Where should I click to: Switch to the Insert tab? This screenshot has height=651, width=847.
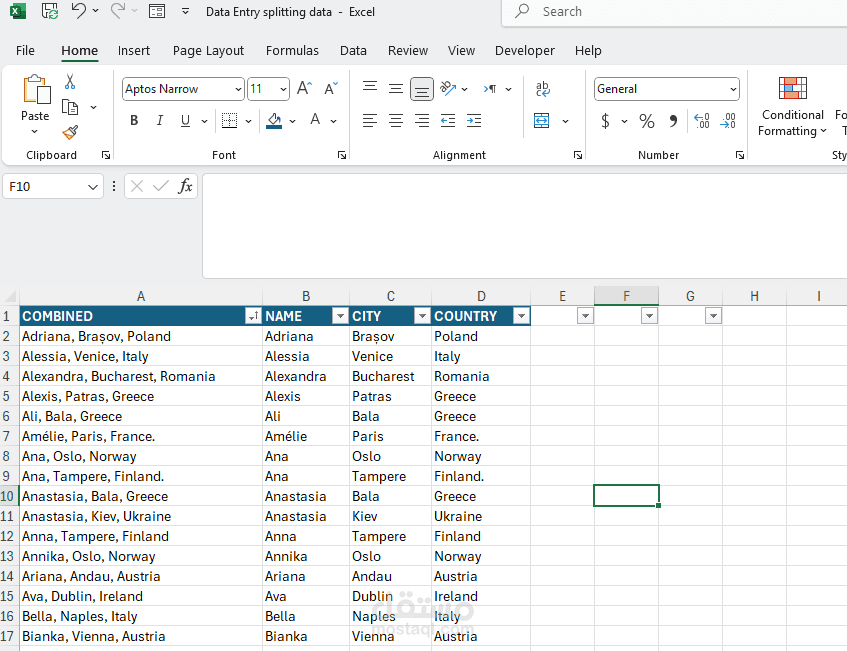(133, 51)
